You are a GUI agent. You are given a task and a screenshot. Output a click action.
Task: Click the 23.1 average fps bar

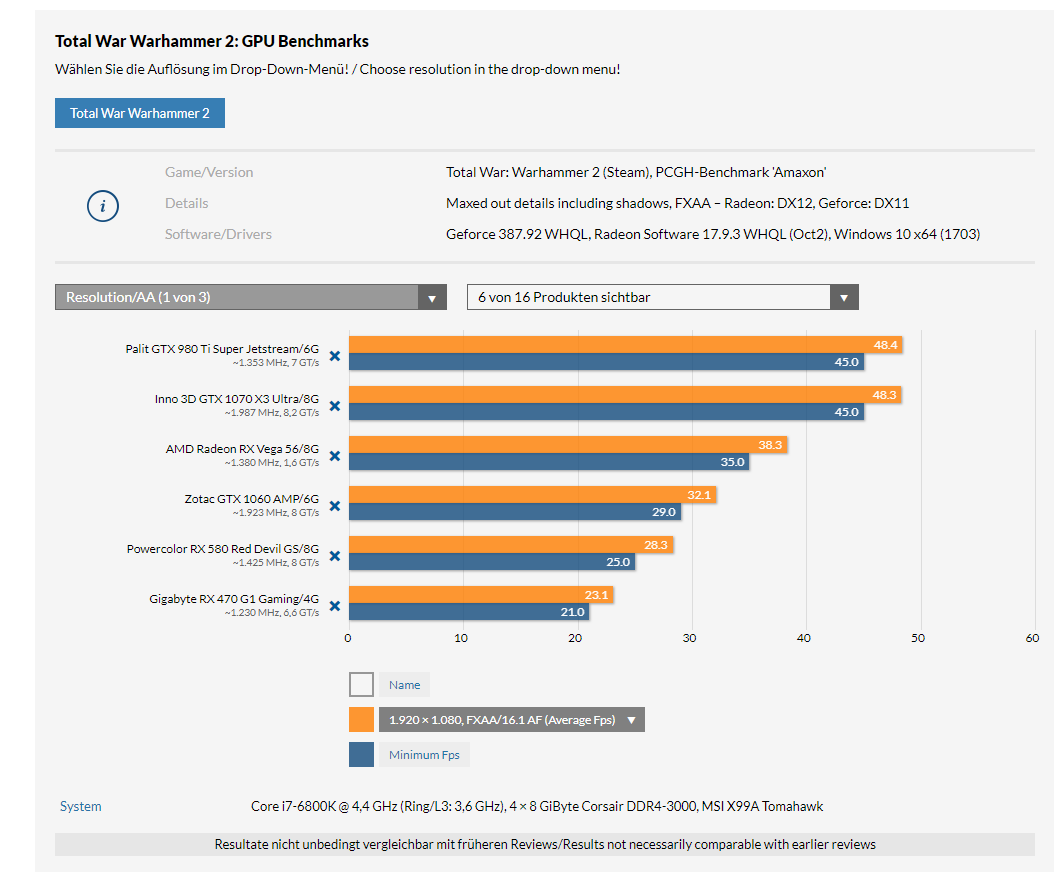click(481, 594)
